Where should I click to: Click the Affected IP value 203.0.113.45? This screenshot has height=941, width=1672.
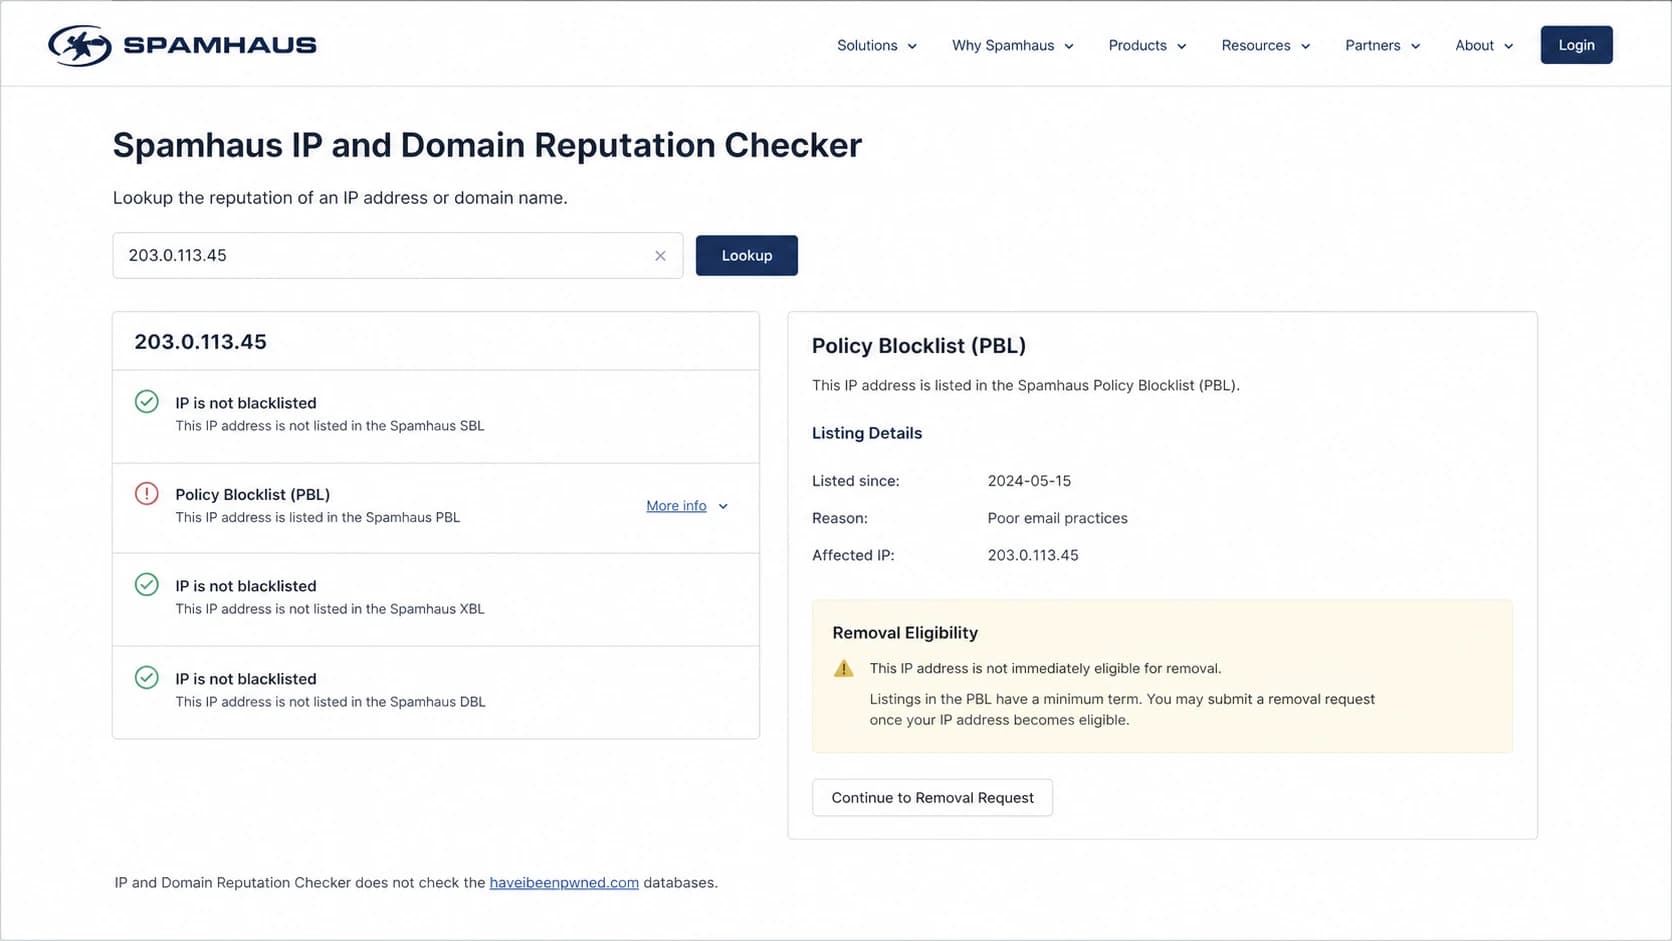pyautogui.click(x=1033, y=555)
